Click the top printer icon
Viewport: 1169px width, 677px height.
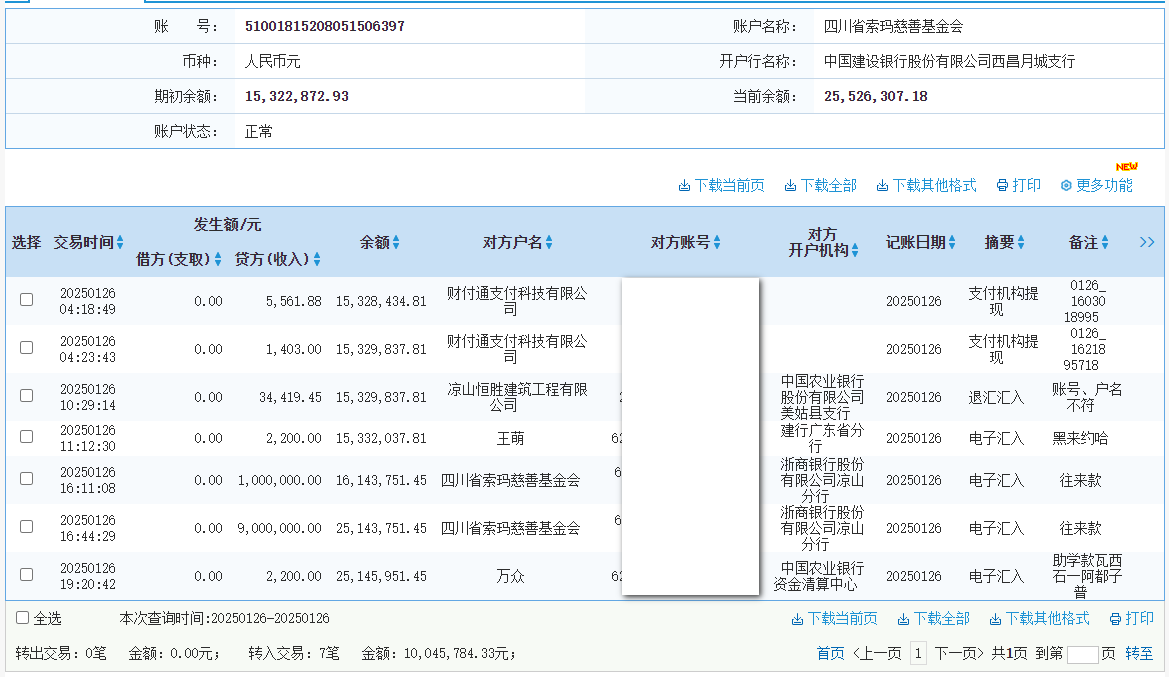pyautogui.click(x=1003, y=186)
